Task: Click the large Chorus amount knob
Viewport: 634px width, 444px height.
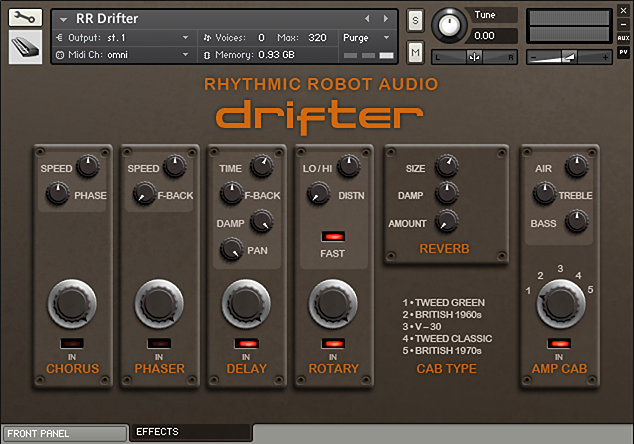Action: [72, 303]
